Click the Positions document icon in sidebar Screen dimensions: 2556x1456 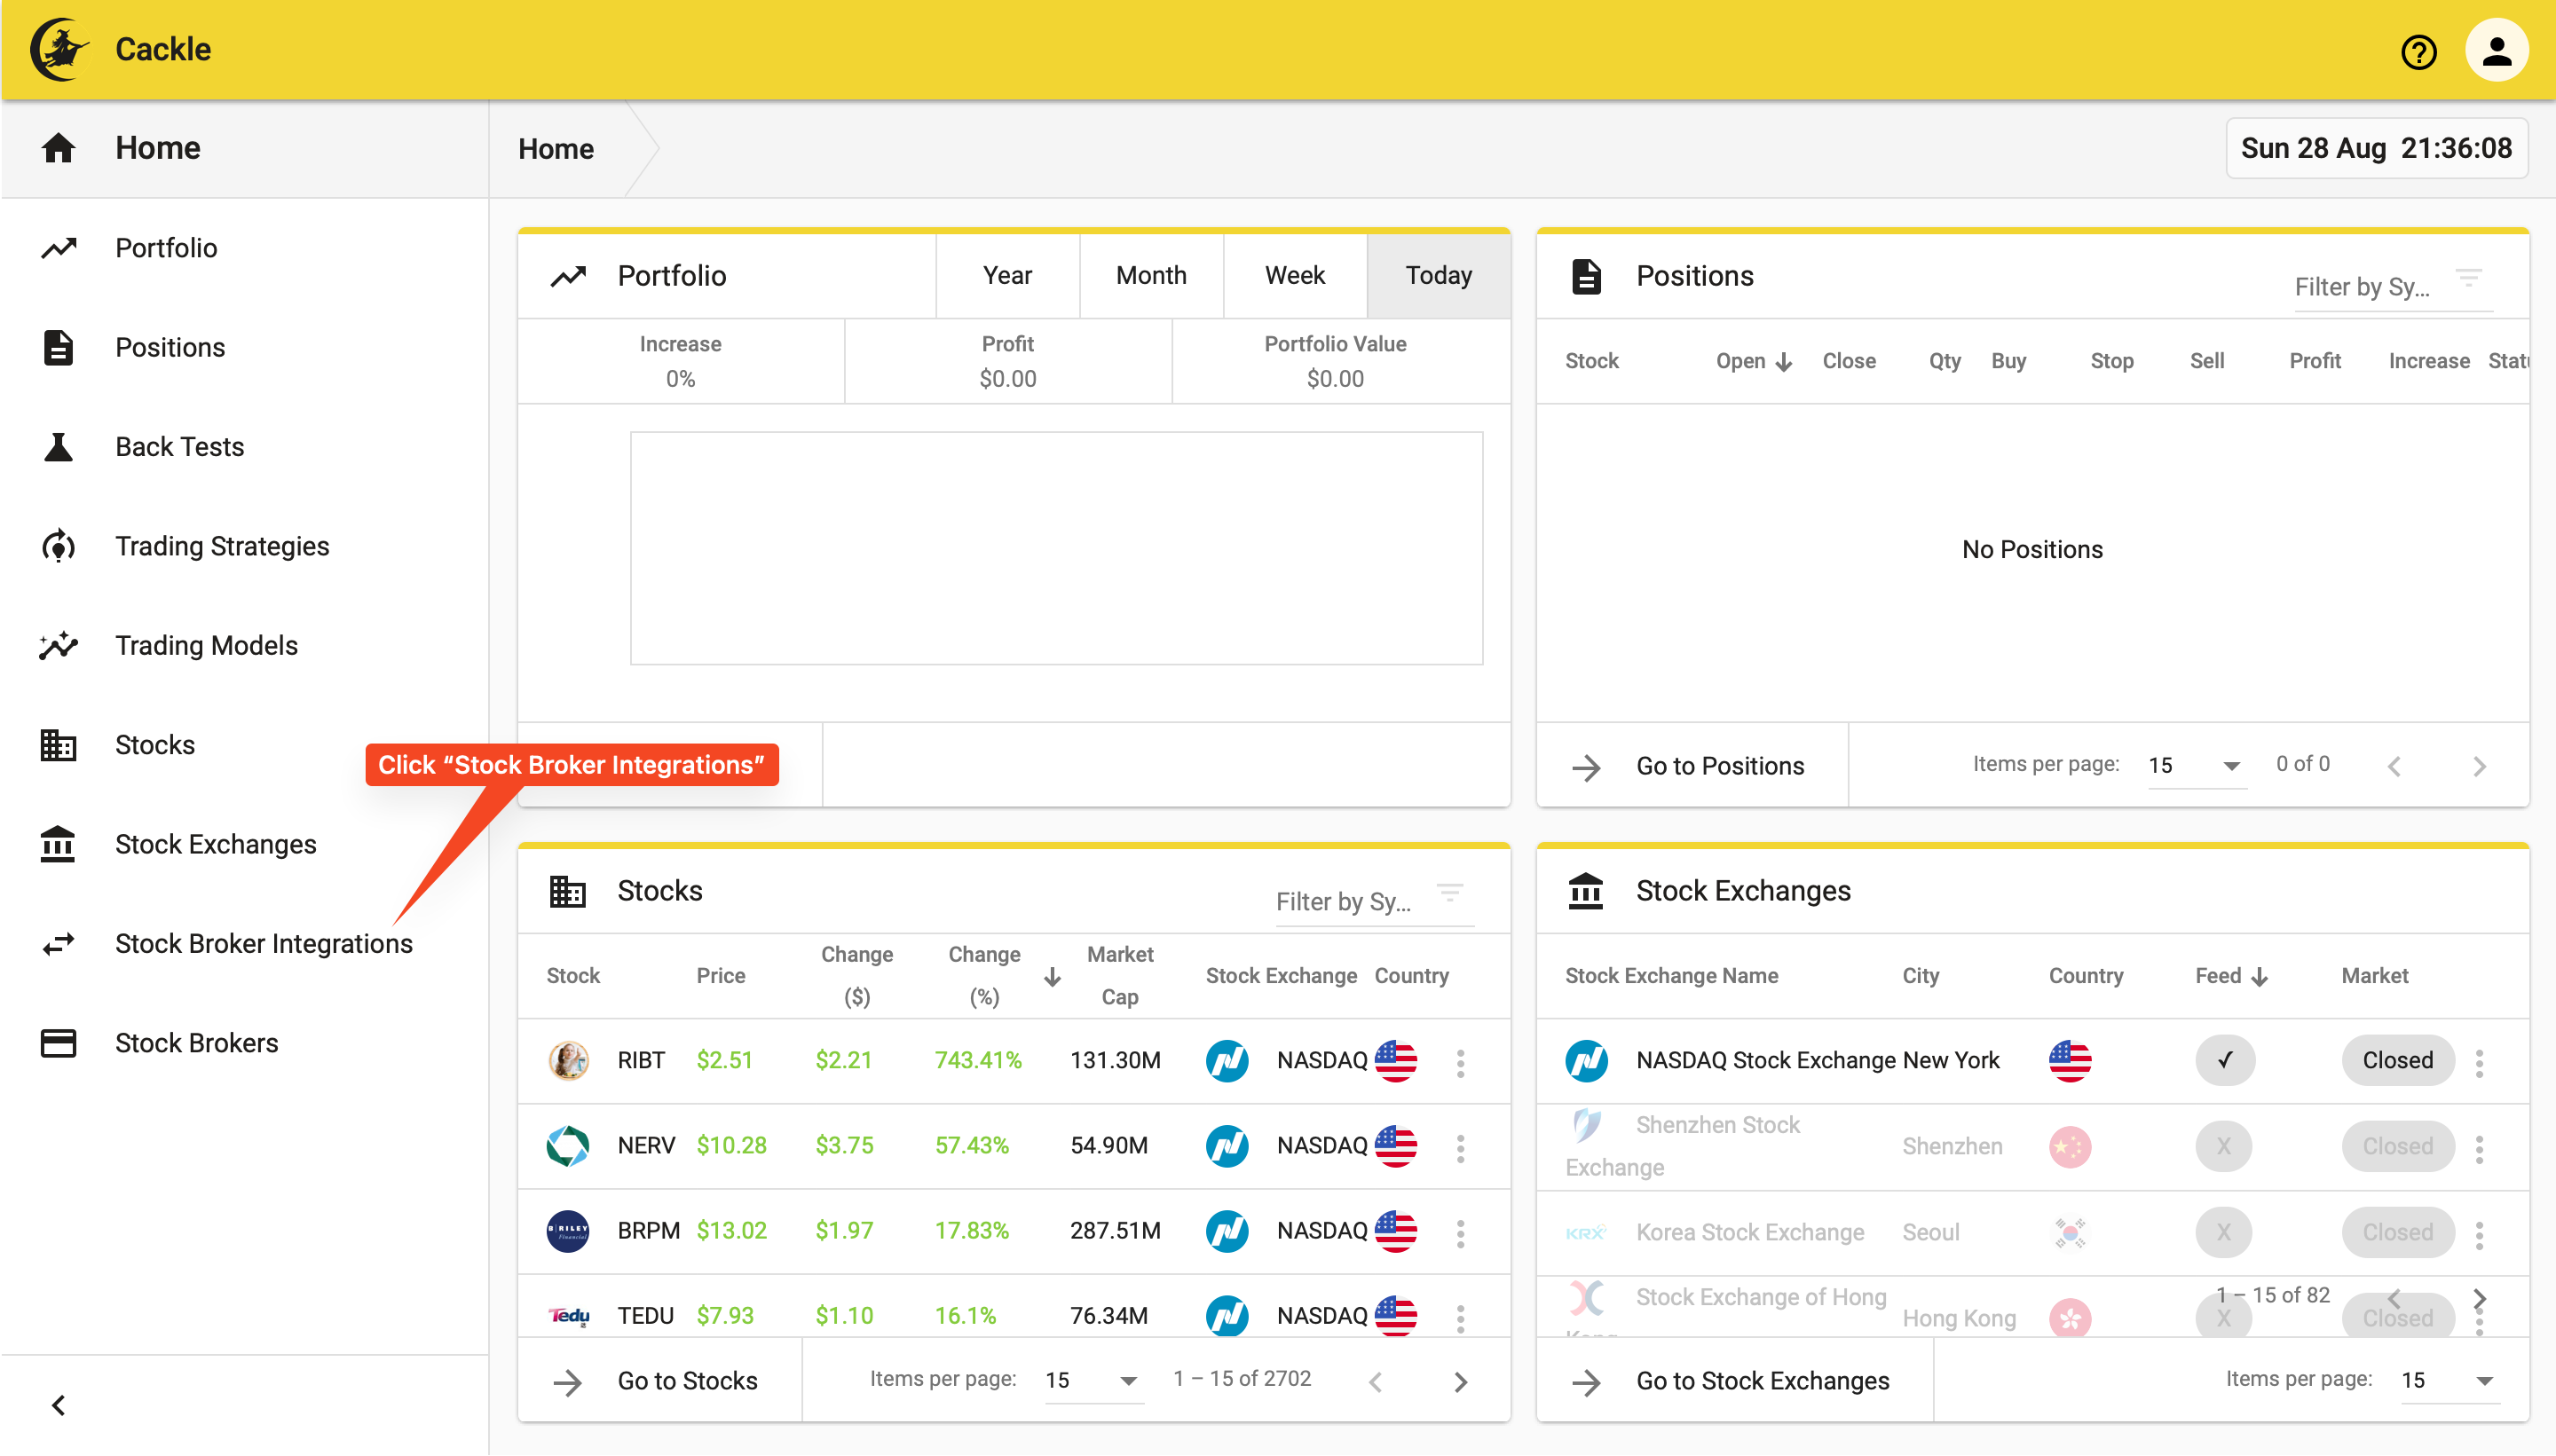click(58, 347)
